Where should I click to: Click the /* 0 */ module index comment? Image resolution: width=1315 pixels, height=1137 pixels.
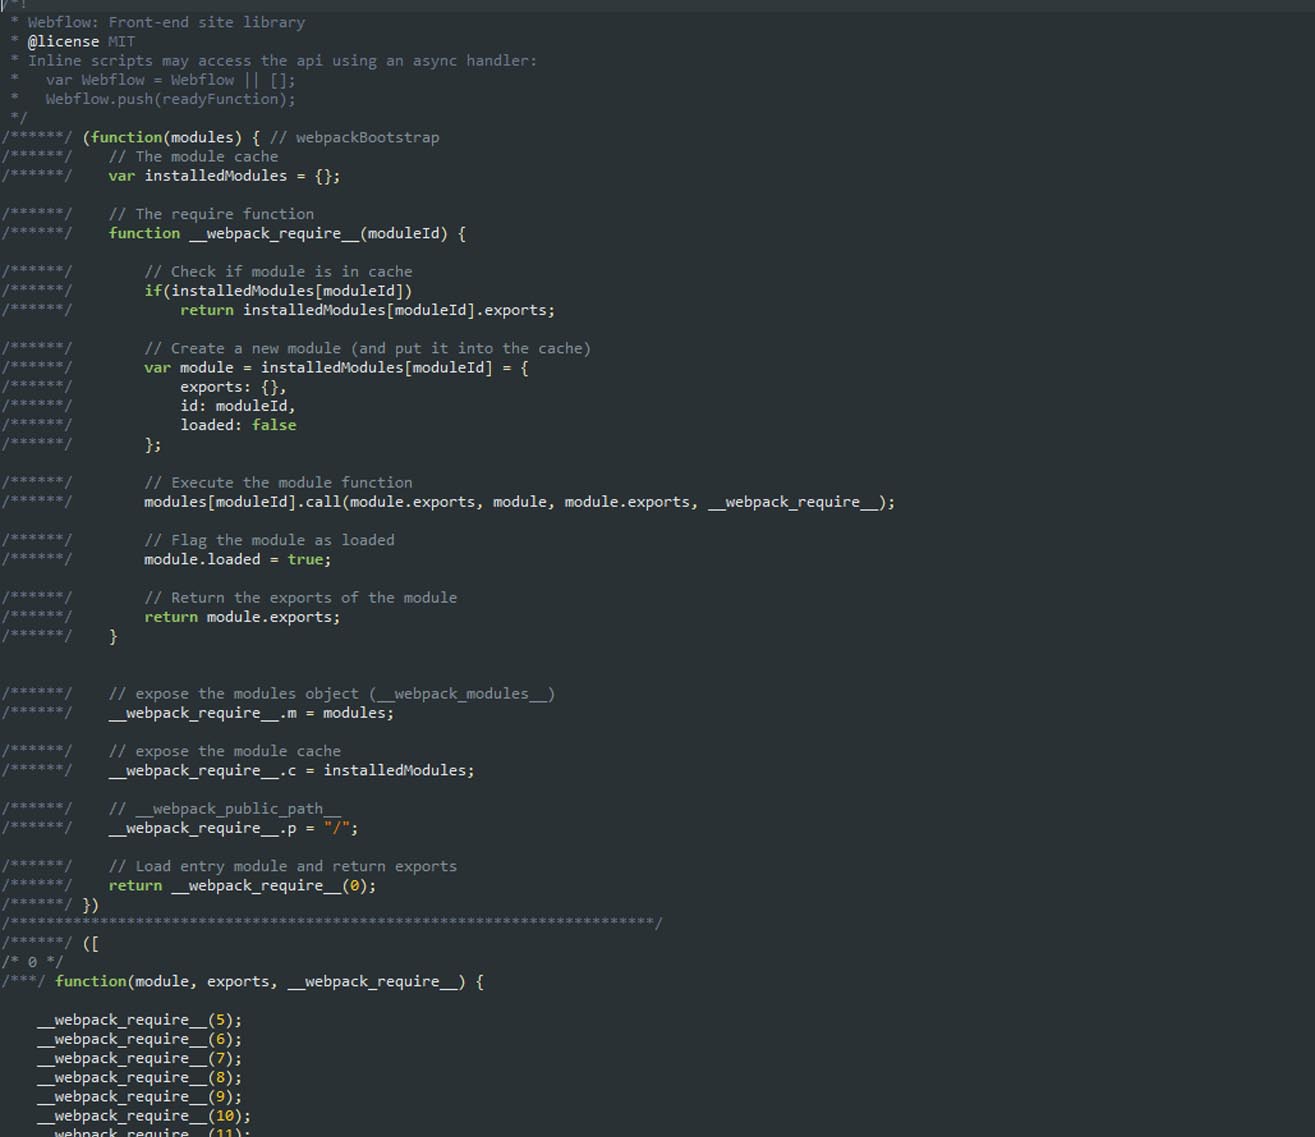click(x=32, y=962)
